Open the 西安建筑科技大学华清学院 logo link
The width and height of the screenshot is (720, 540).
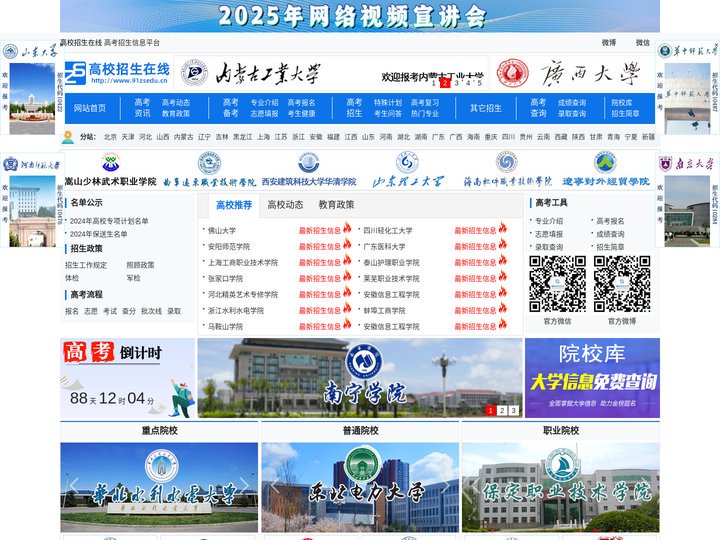[309, 170]
